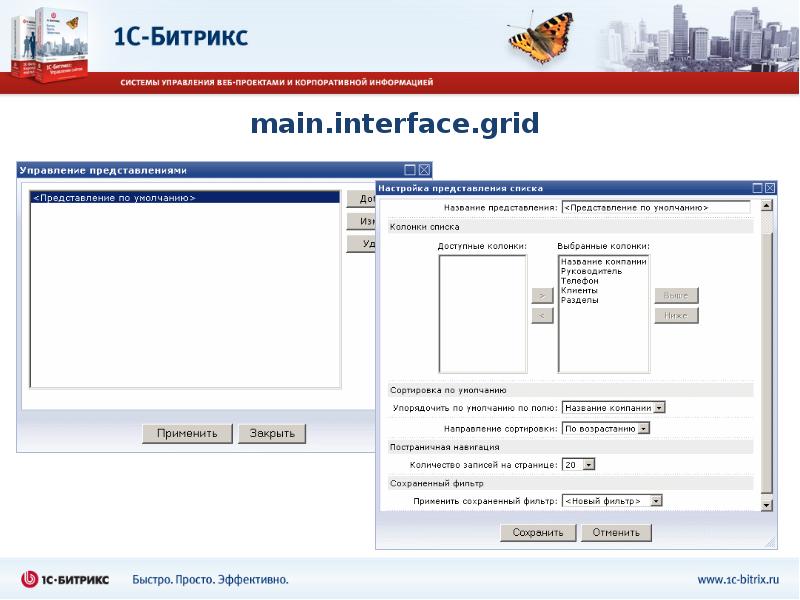
Task: Click partially hidden Добавить button in views window
Action: coord(361,198)
